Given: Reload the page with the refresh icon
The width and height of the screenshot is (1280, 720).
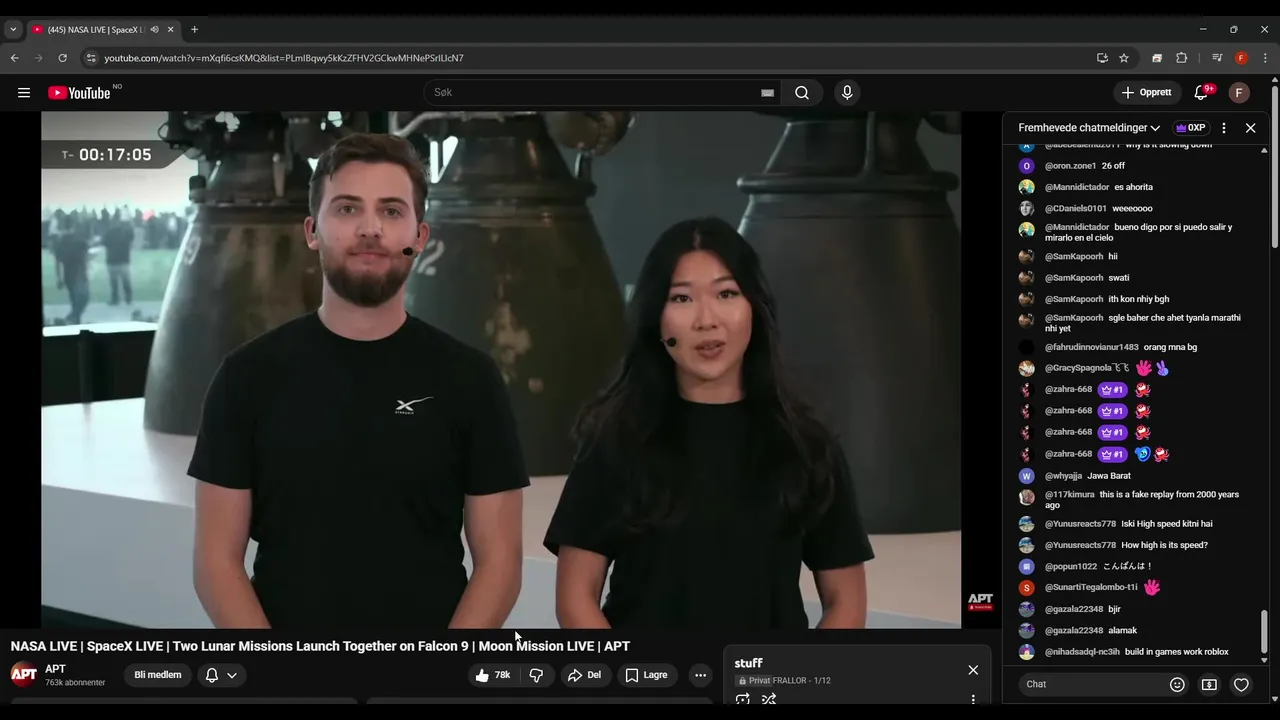Looking at the screenshot, I should pyautogui.click(x=62, y=58).
